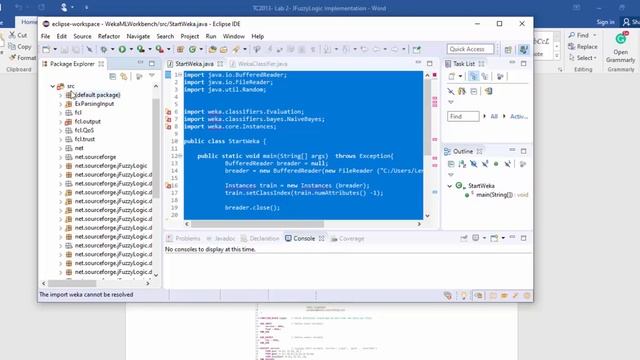Click the Search flashlight toolbar icon
This screenshot has width=640, height=360.
(236, 49)
